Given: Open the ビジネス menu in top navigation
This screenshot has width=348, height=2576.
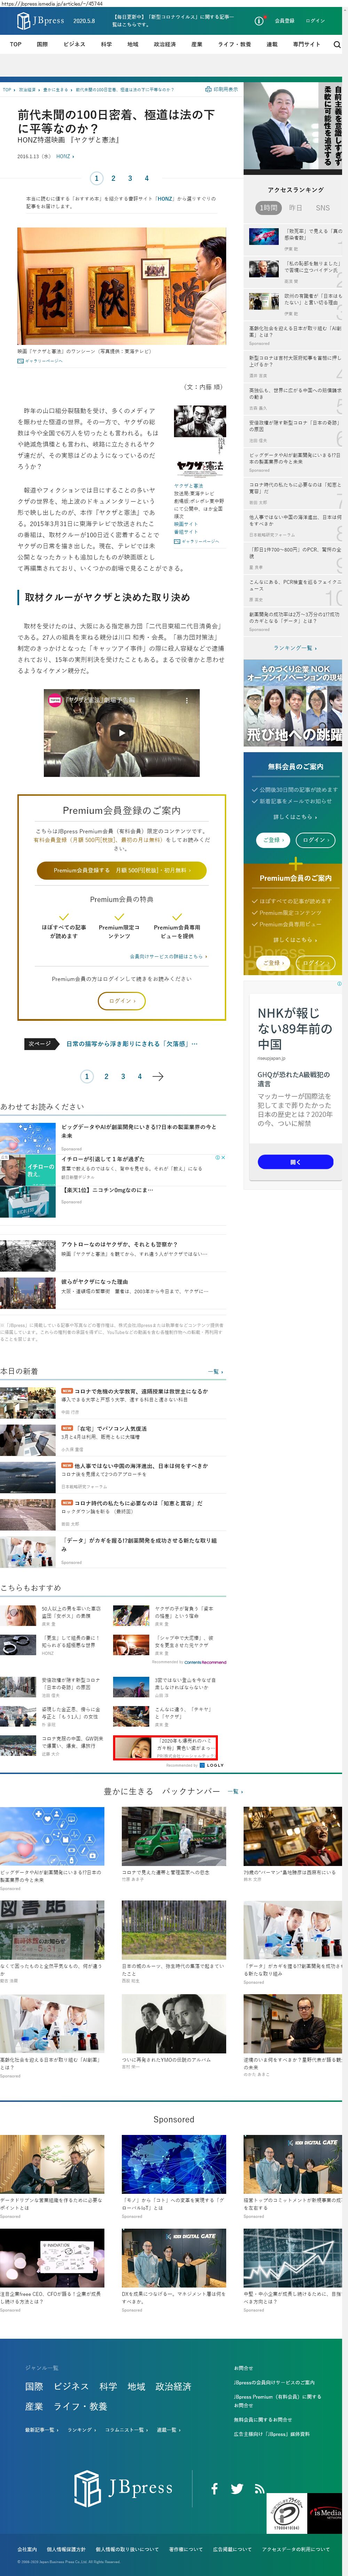Looking at the screenshot, I should click(74, 44).
